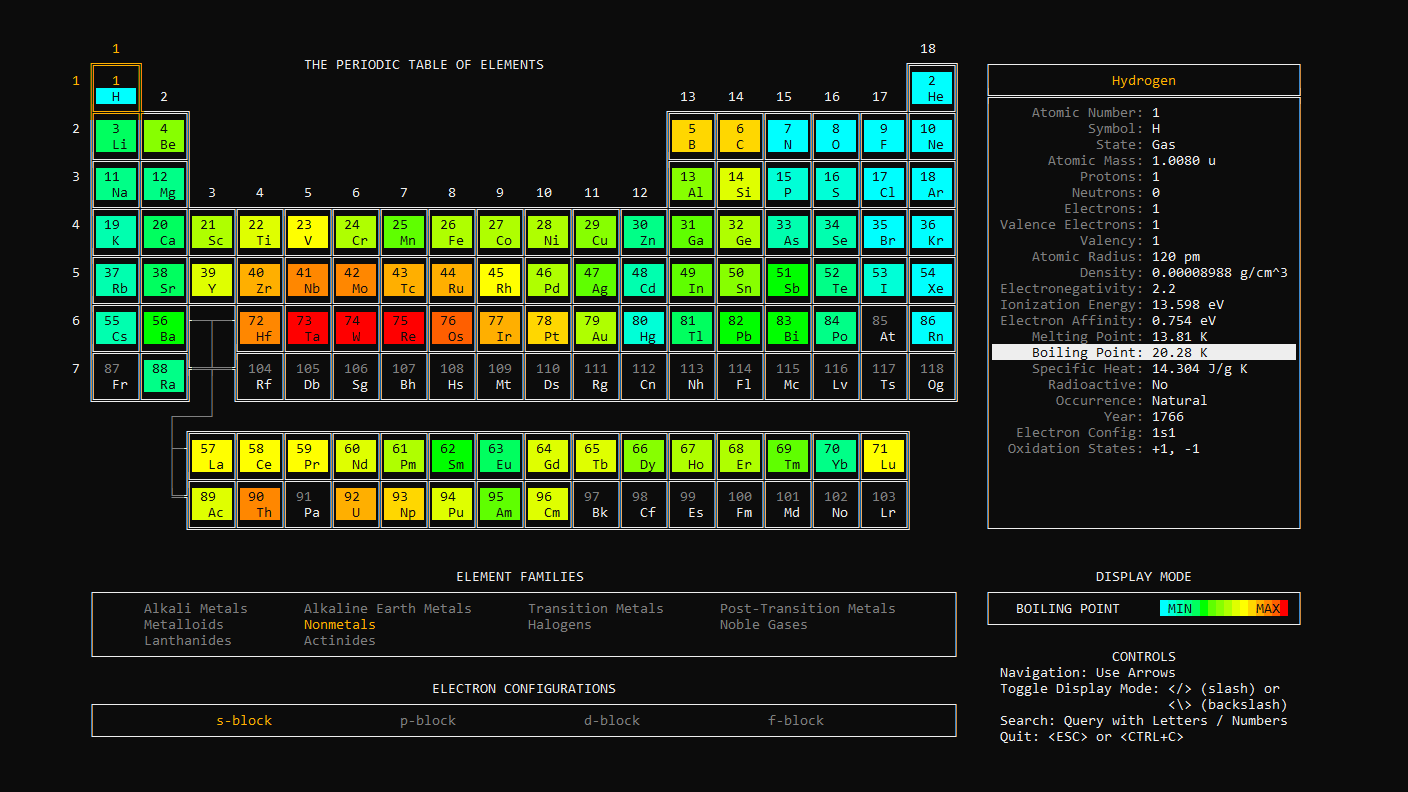Image resolution: width=1408 pixels, height=792 pixels.
Task: Select Francium in period 7
Action: coord(116,376)
